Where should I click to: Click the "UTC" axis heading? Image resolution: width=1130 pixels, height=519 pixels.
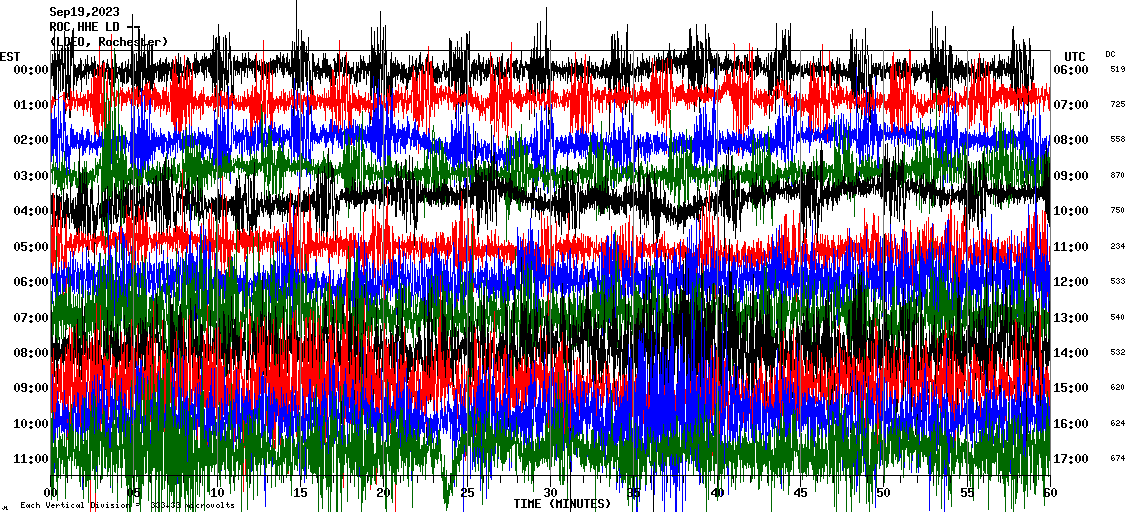click(x=1075, y=56)
